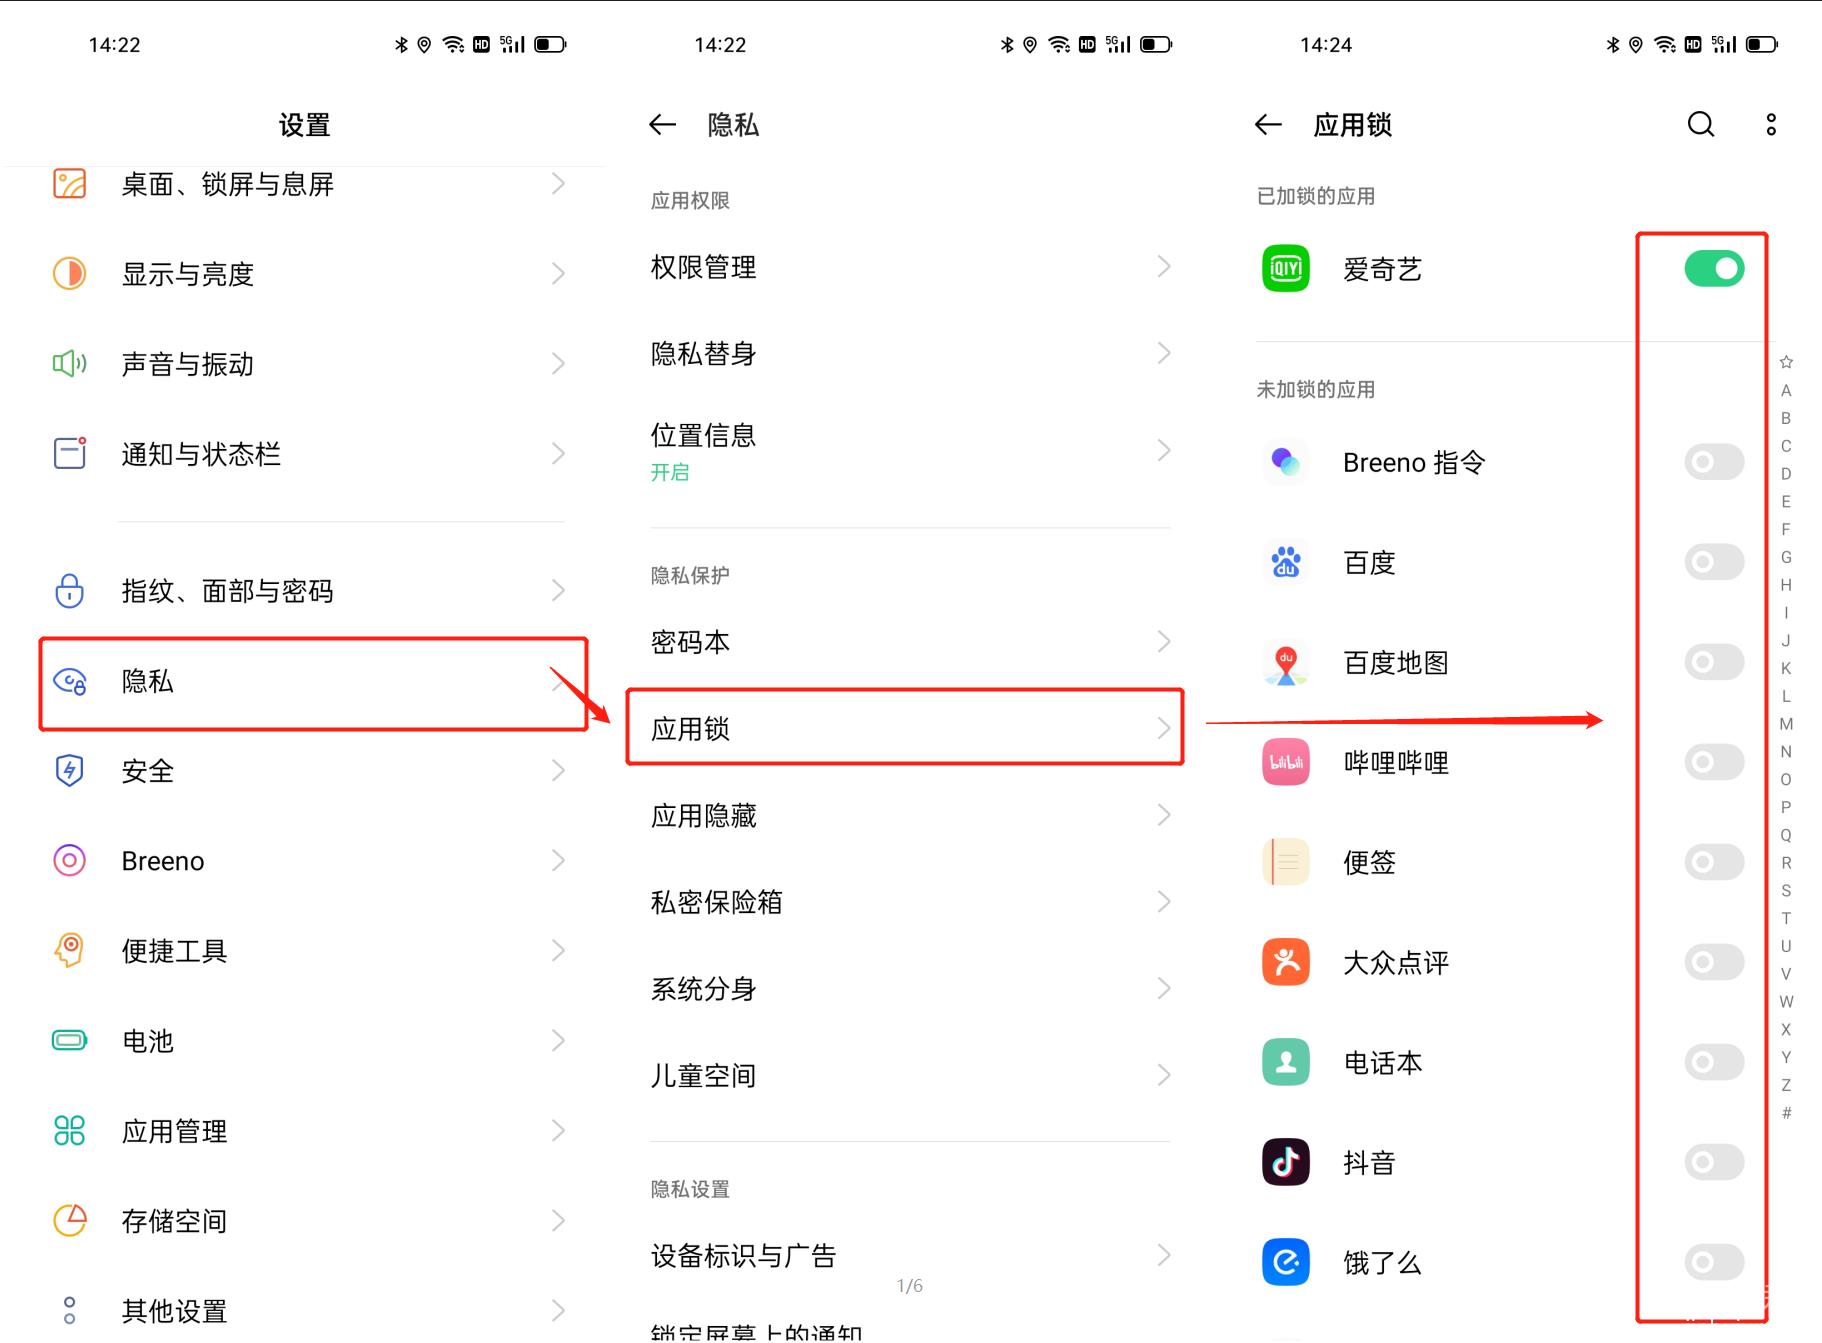Open the chevron on 系统分身 row
Viewport: 1822px width, 1343px height.
1164,989
